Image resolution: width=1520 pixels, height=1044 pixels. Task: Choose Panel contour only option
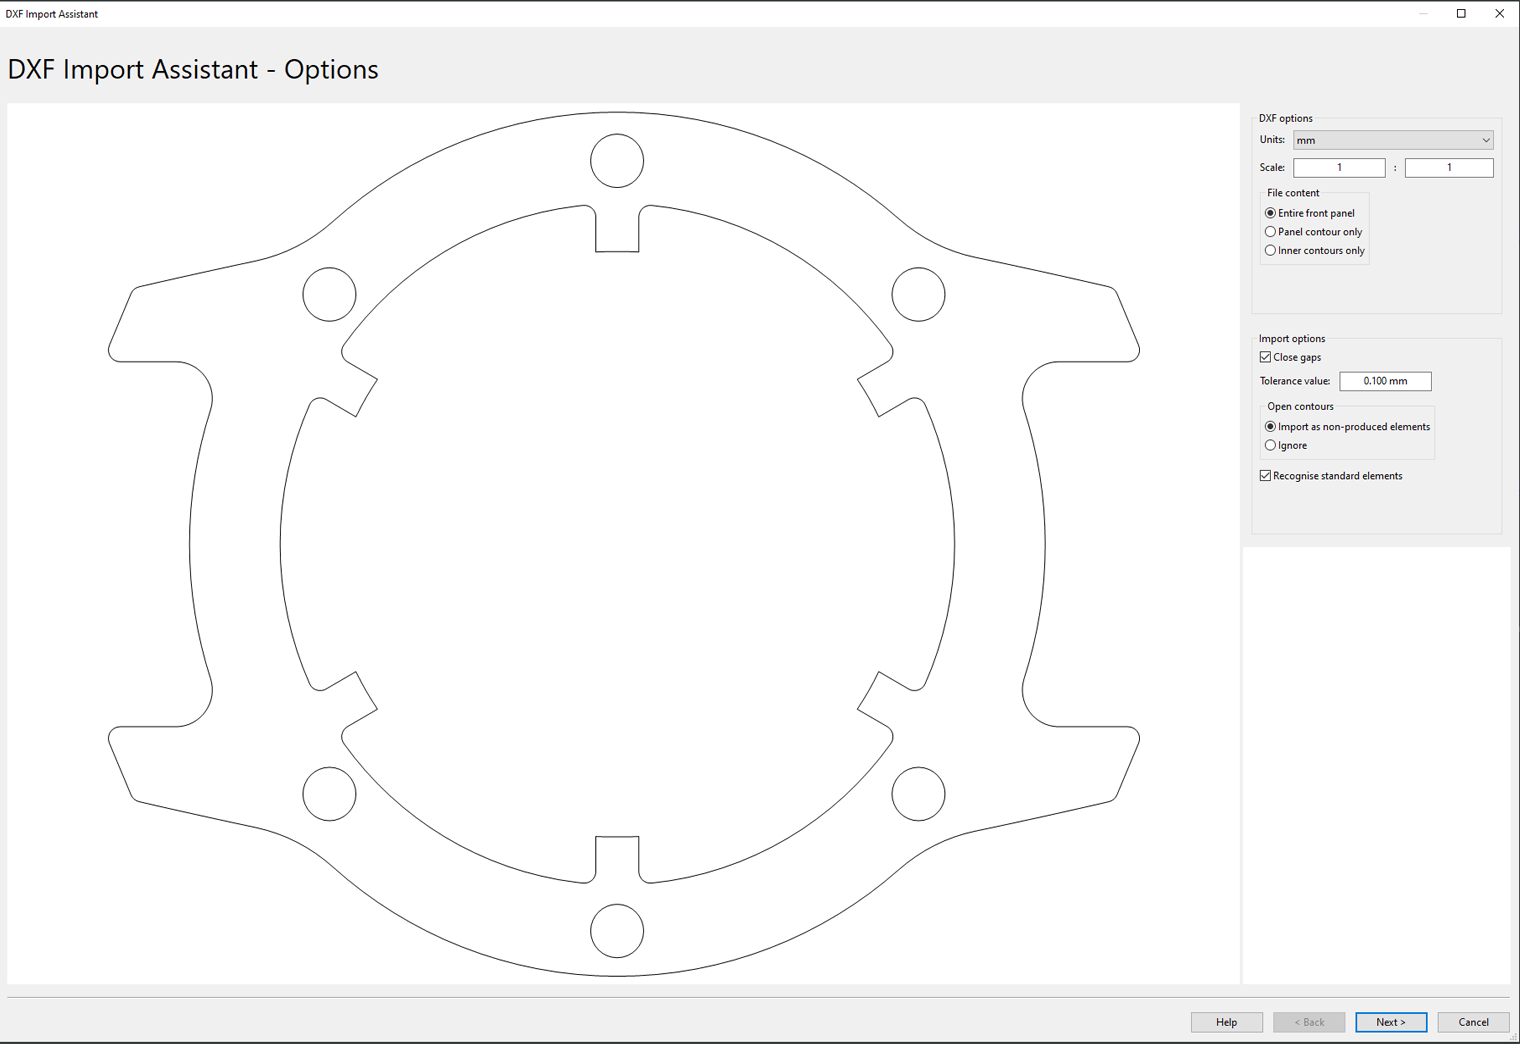pyautogui.click(x=1270, y=232)
